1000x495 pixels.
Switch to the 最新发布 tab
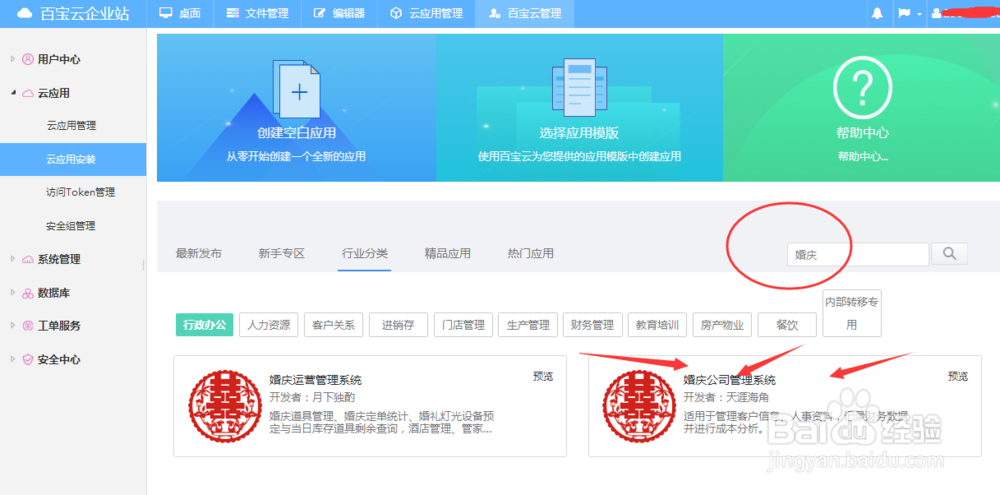click(x=199, y=253)
